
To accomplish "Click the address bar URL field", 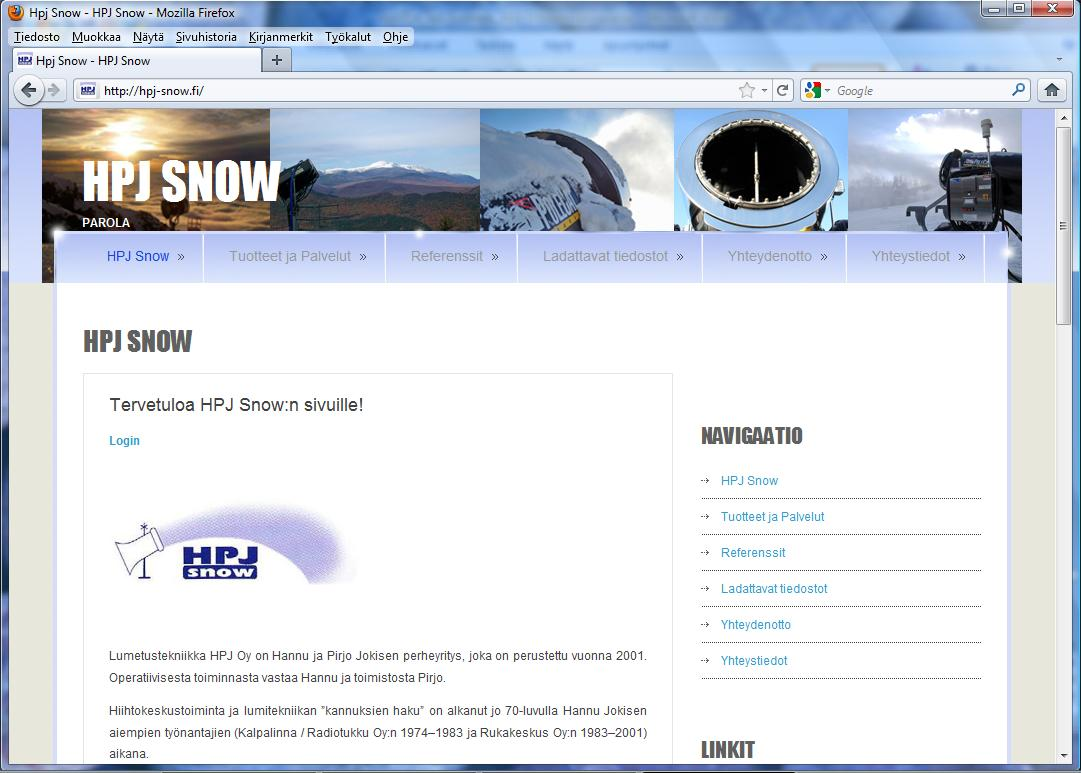I will 419,90.
